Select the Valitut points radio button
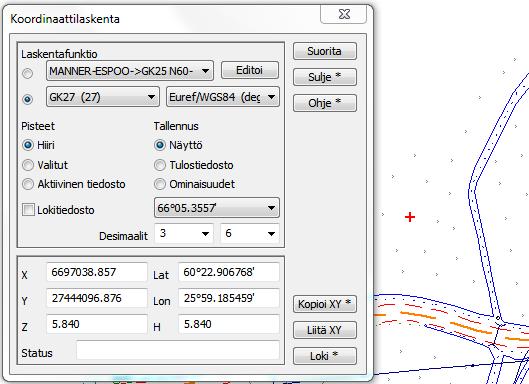This screenshot has width=529, height=384. 28,165
